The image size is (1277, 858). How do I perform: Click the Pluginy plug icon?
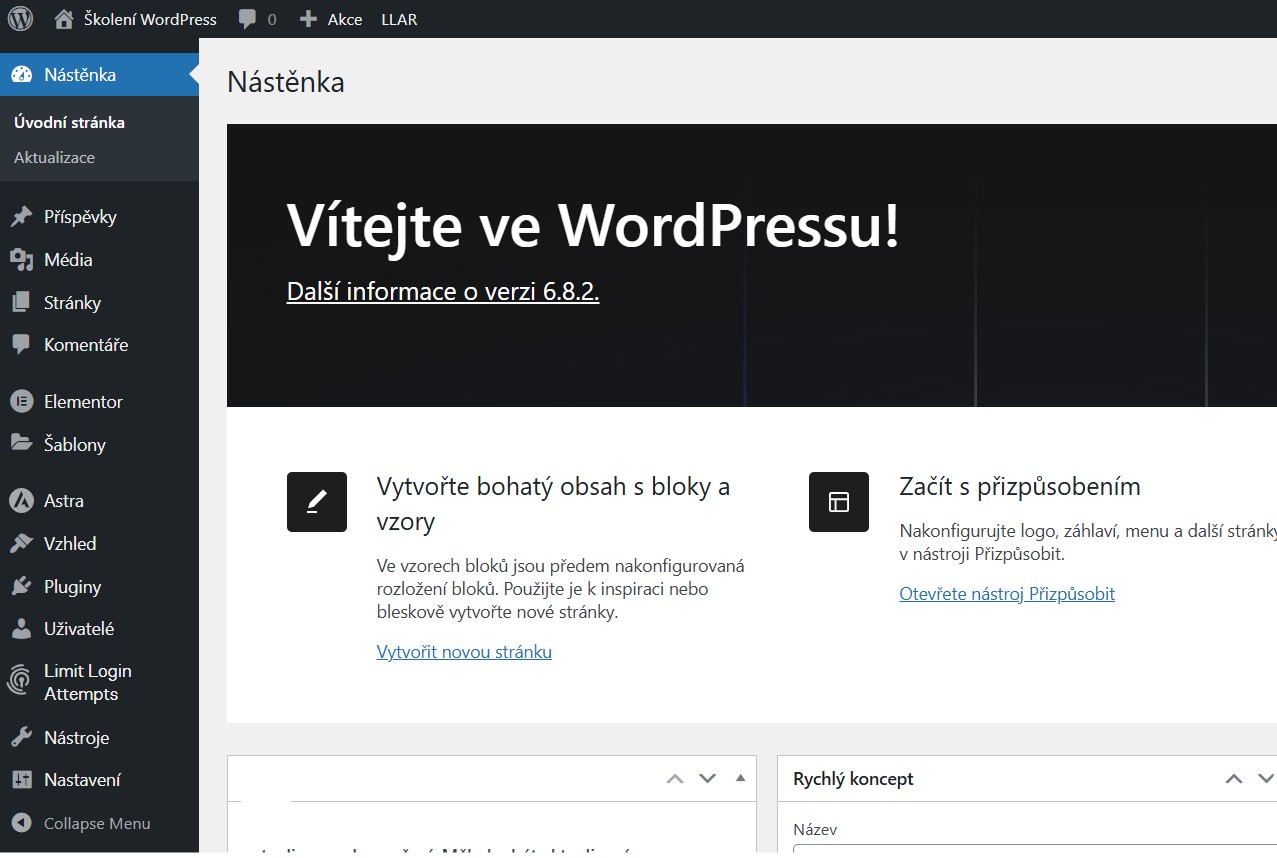tap(20, 586)
